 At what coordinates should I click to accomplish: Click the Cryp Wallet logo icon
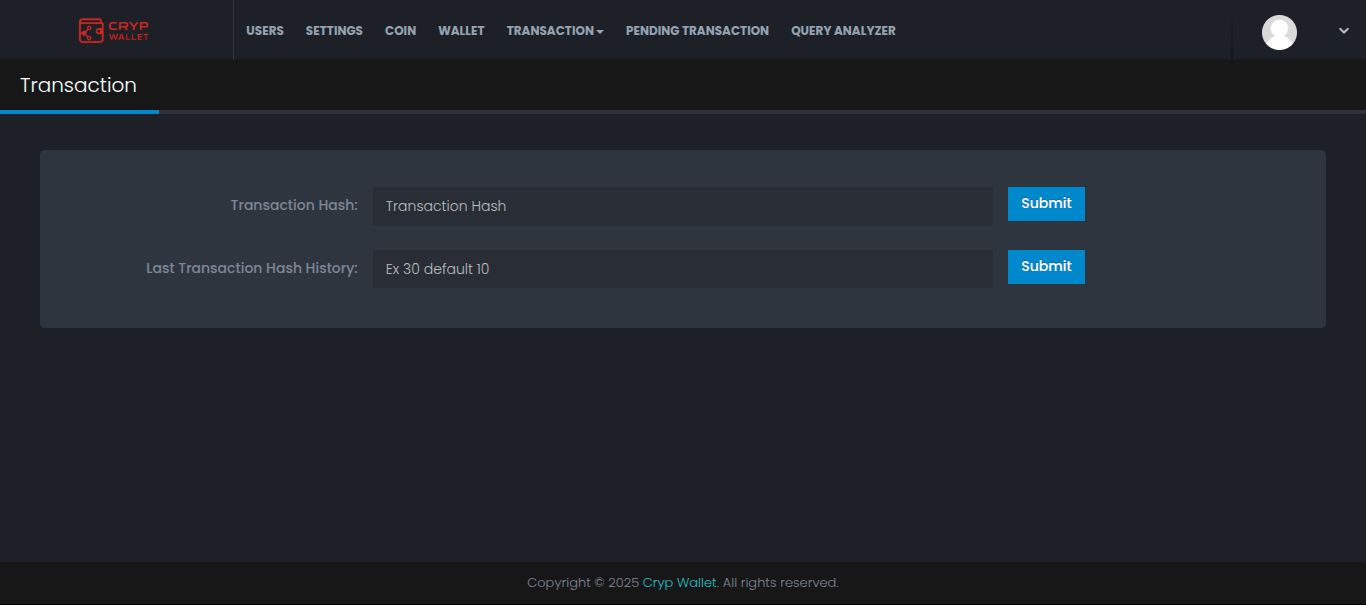pyautogui.click(x=91, y=31)
